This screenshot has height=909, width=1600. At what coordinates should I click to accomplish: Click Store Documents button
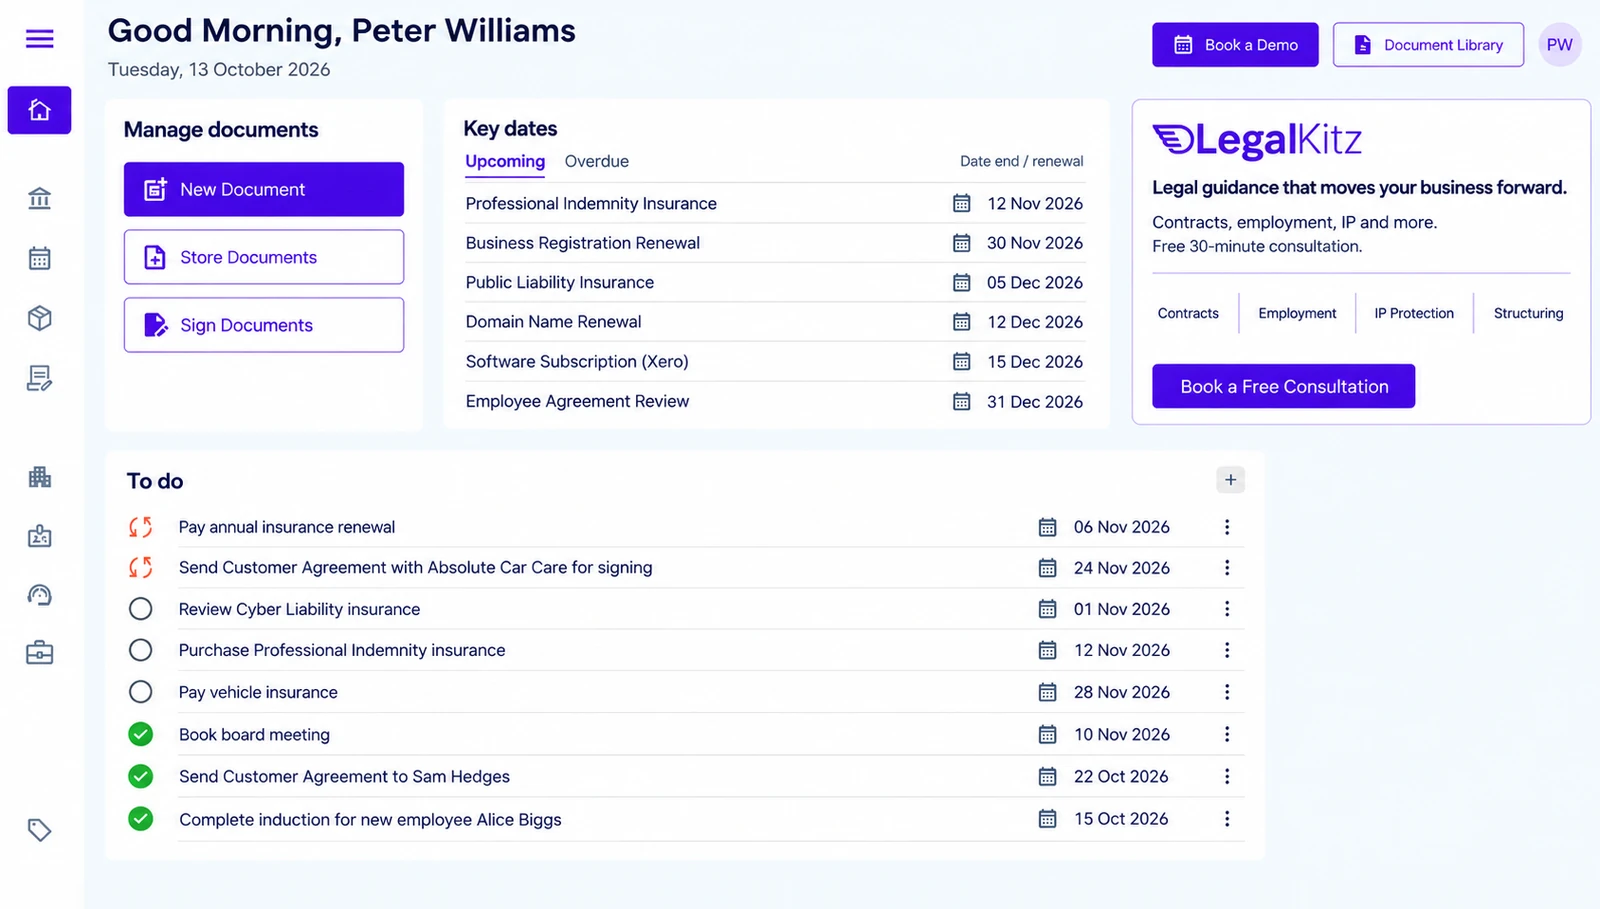pos(264,257)
